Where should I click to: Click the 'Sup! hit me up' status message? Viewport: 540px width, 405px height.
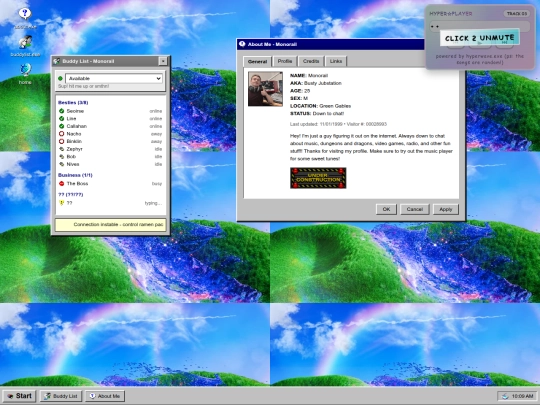[83, 86]
